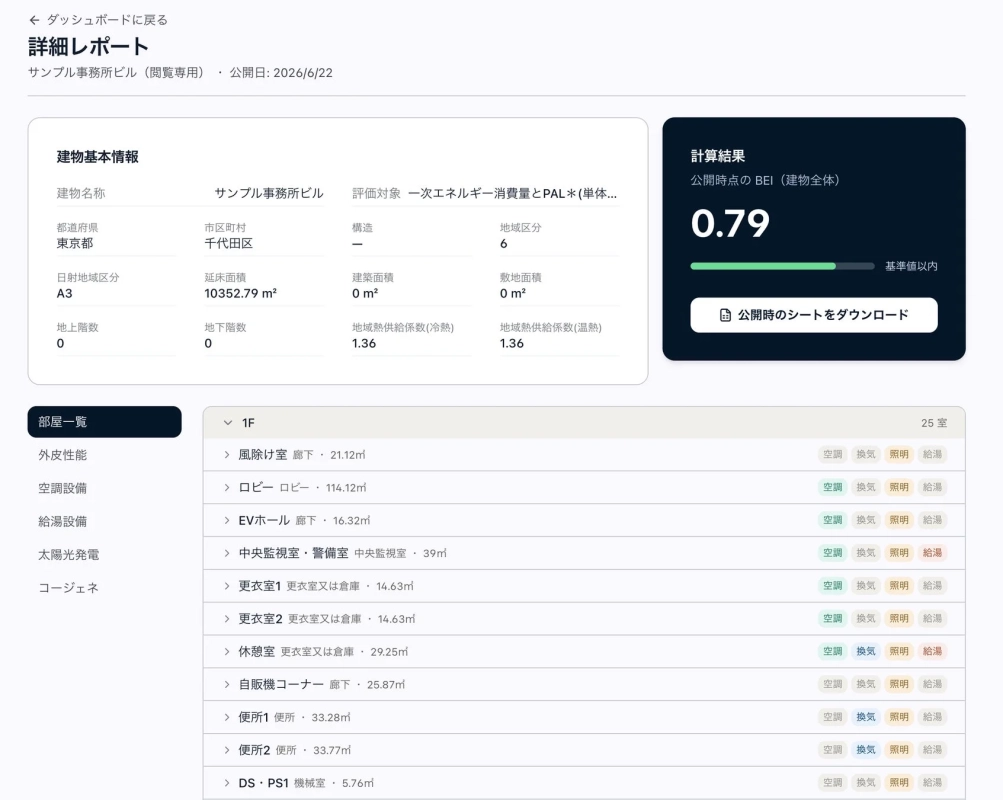Click the 換気 badge for 便所1 row

point(865,718)
